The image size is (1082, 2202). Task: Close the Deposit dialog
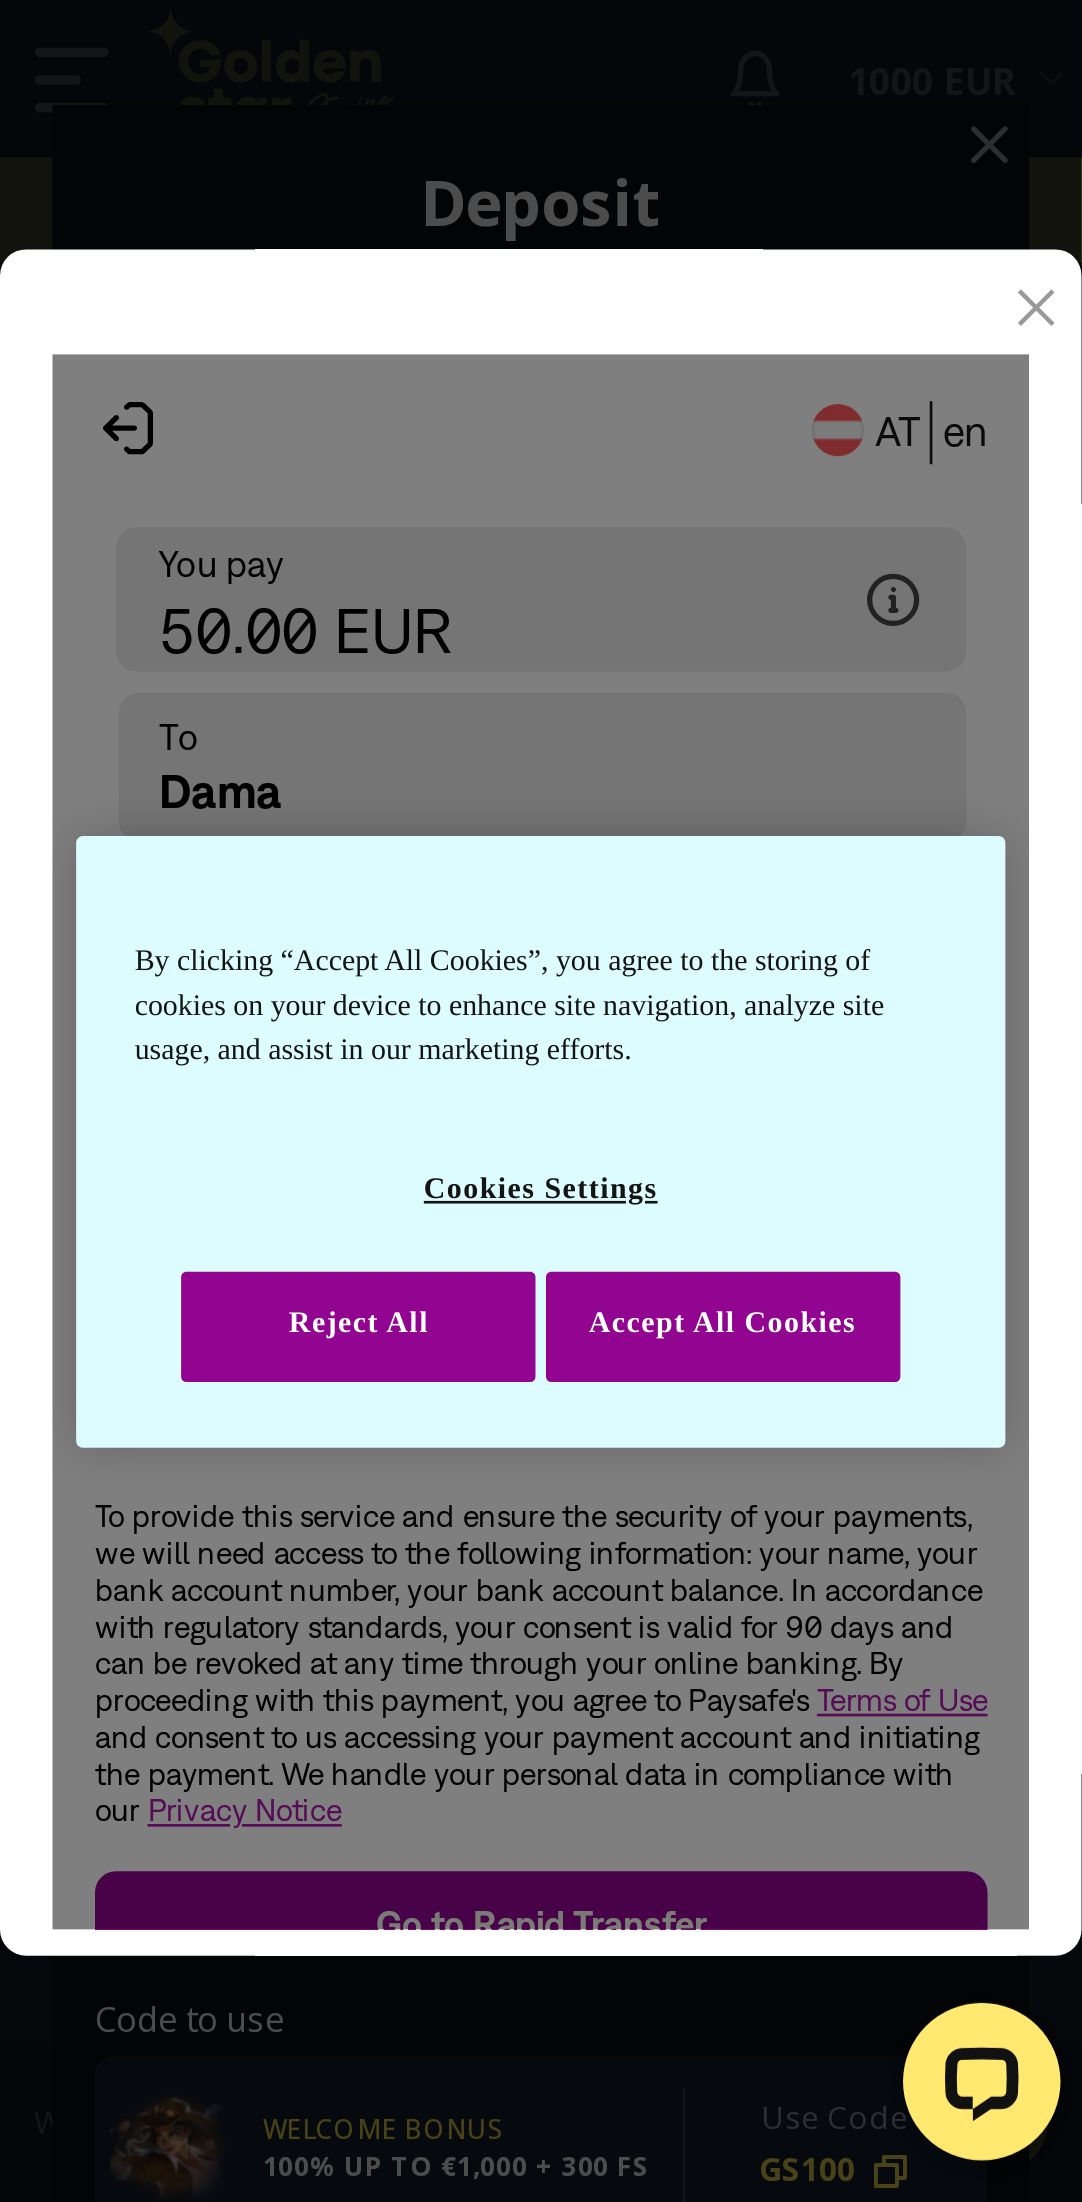tap(988, 146)
